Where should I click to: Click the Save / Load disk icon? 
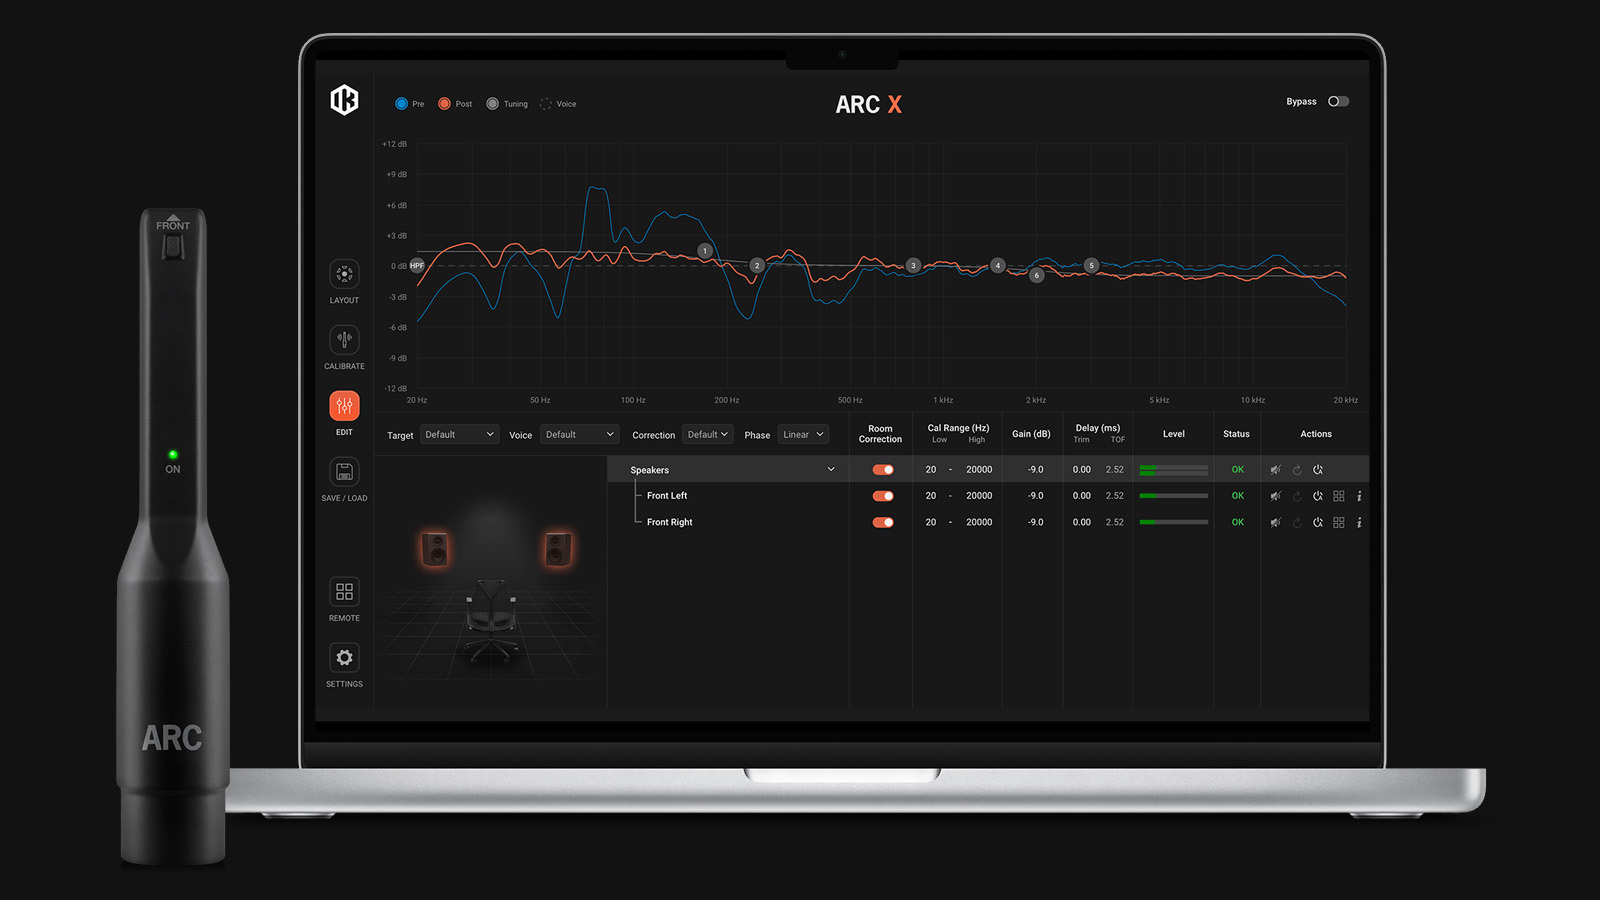pyautogui.click(x=344, y=472)
